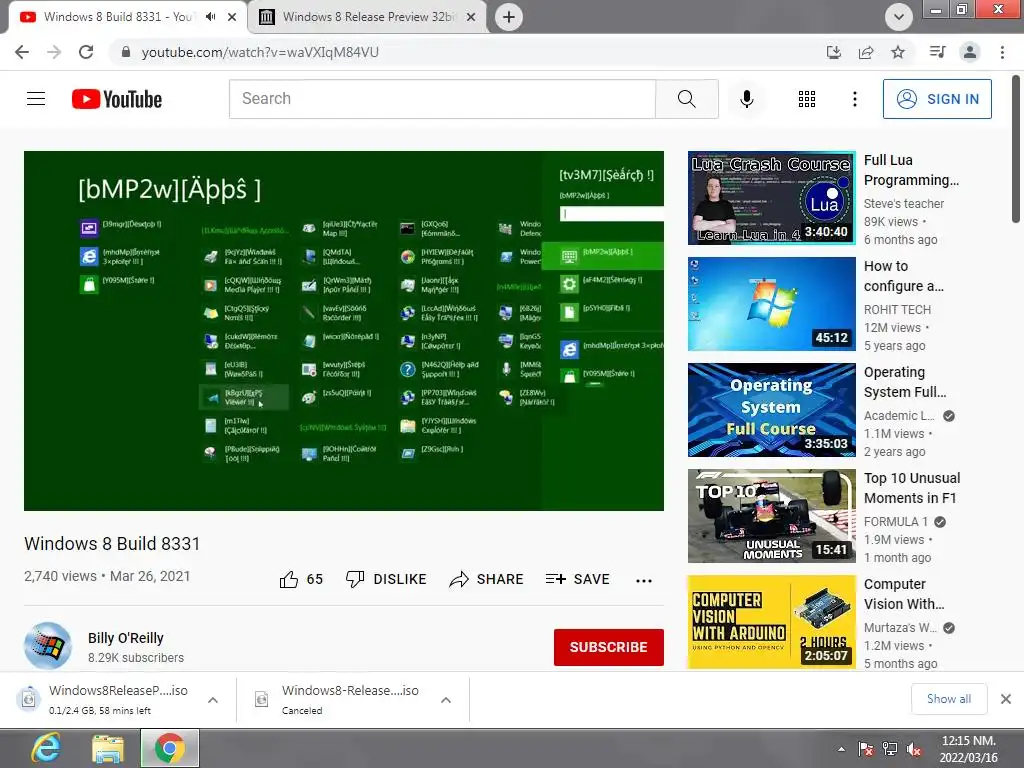Image resolution: width=1024 pixels, height=768 pixels.
Task: Click the taskbar clock 12:15
Action: [x=968, y=749]
